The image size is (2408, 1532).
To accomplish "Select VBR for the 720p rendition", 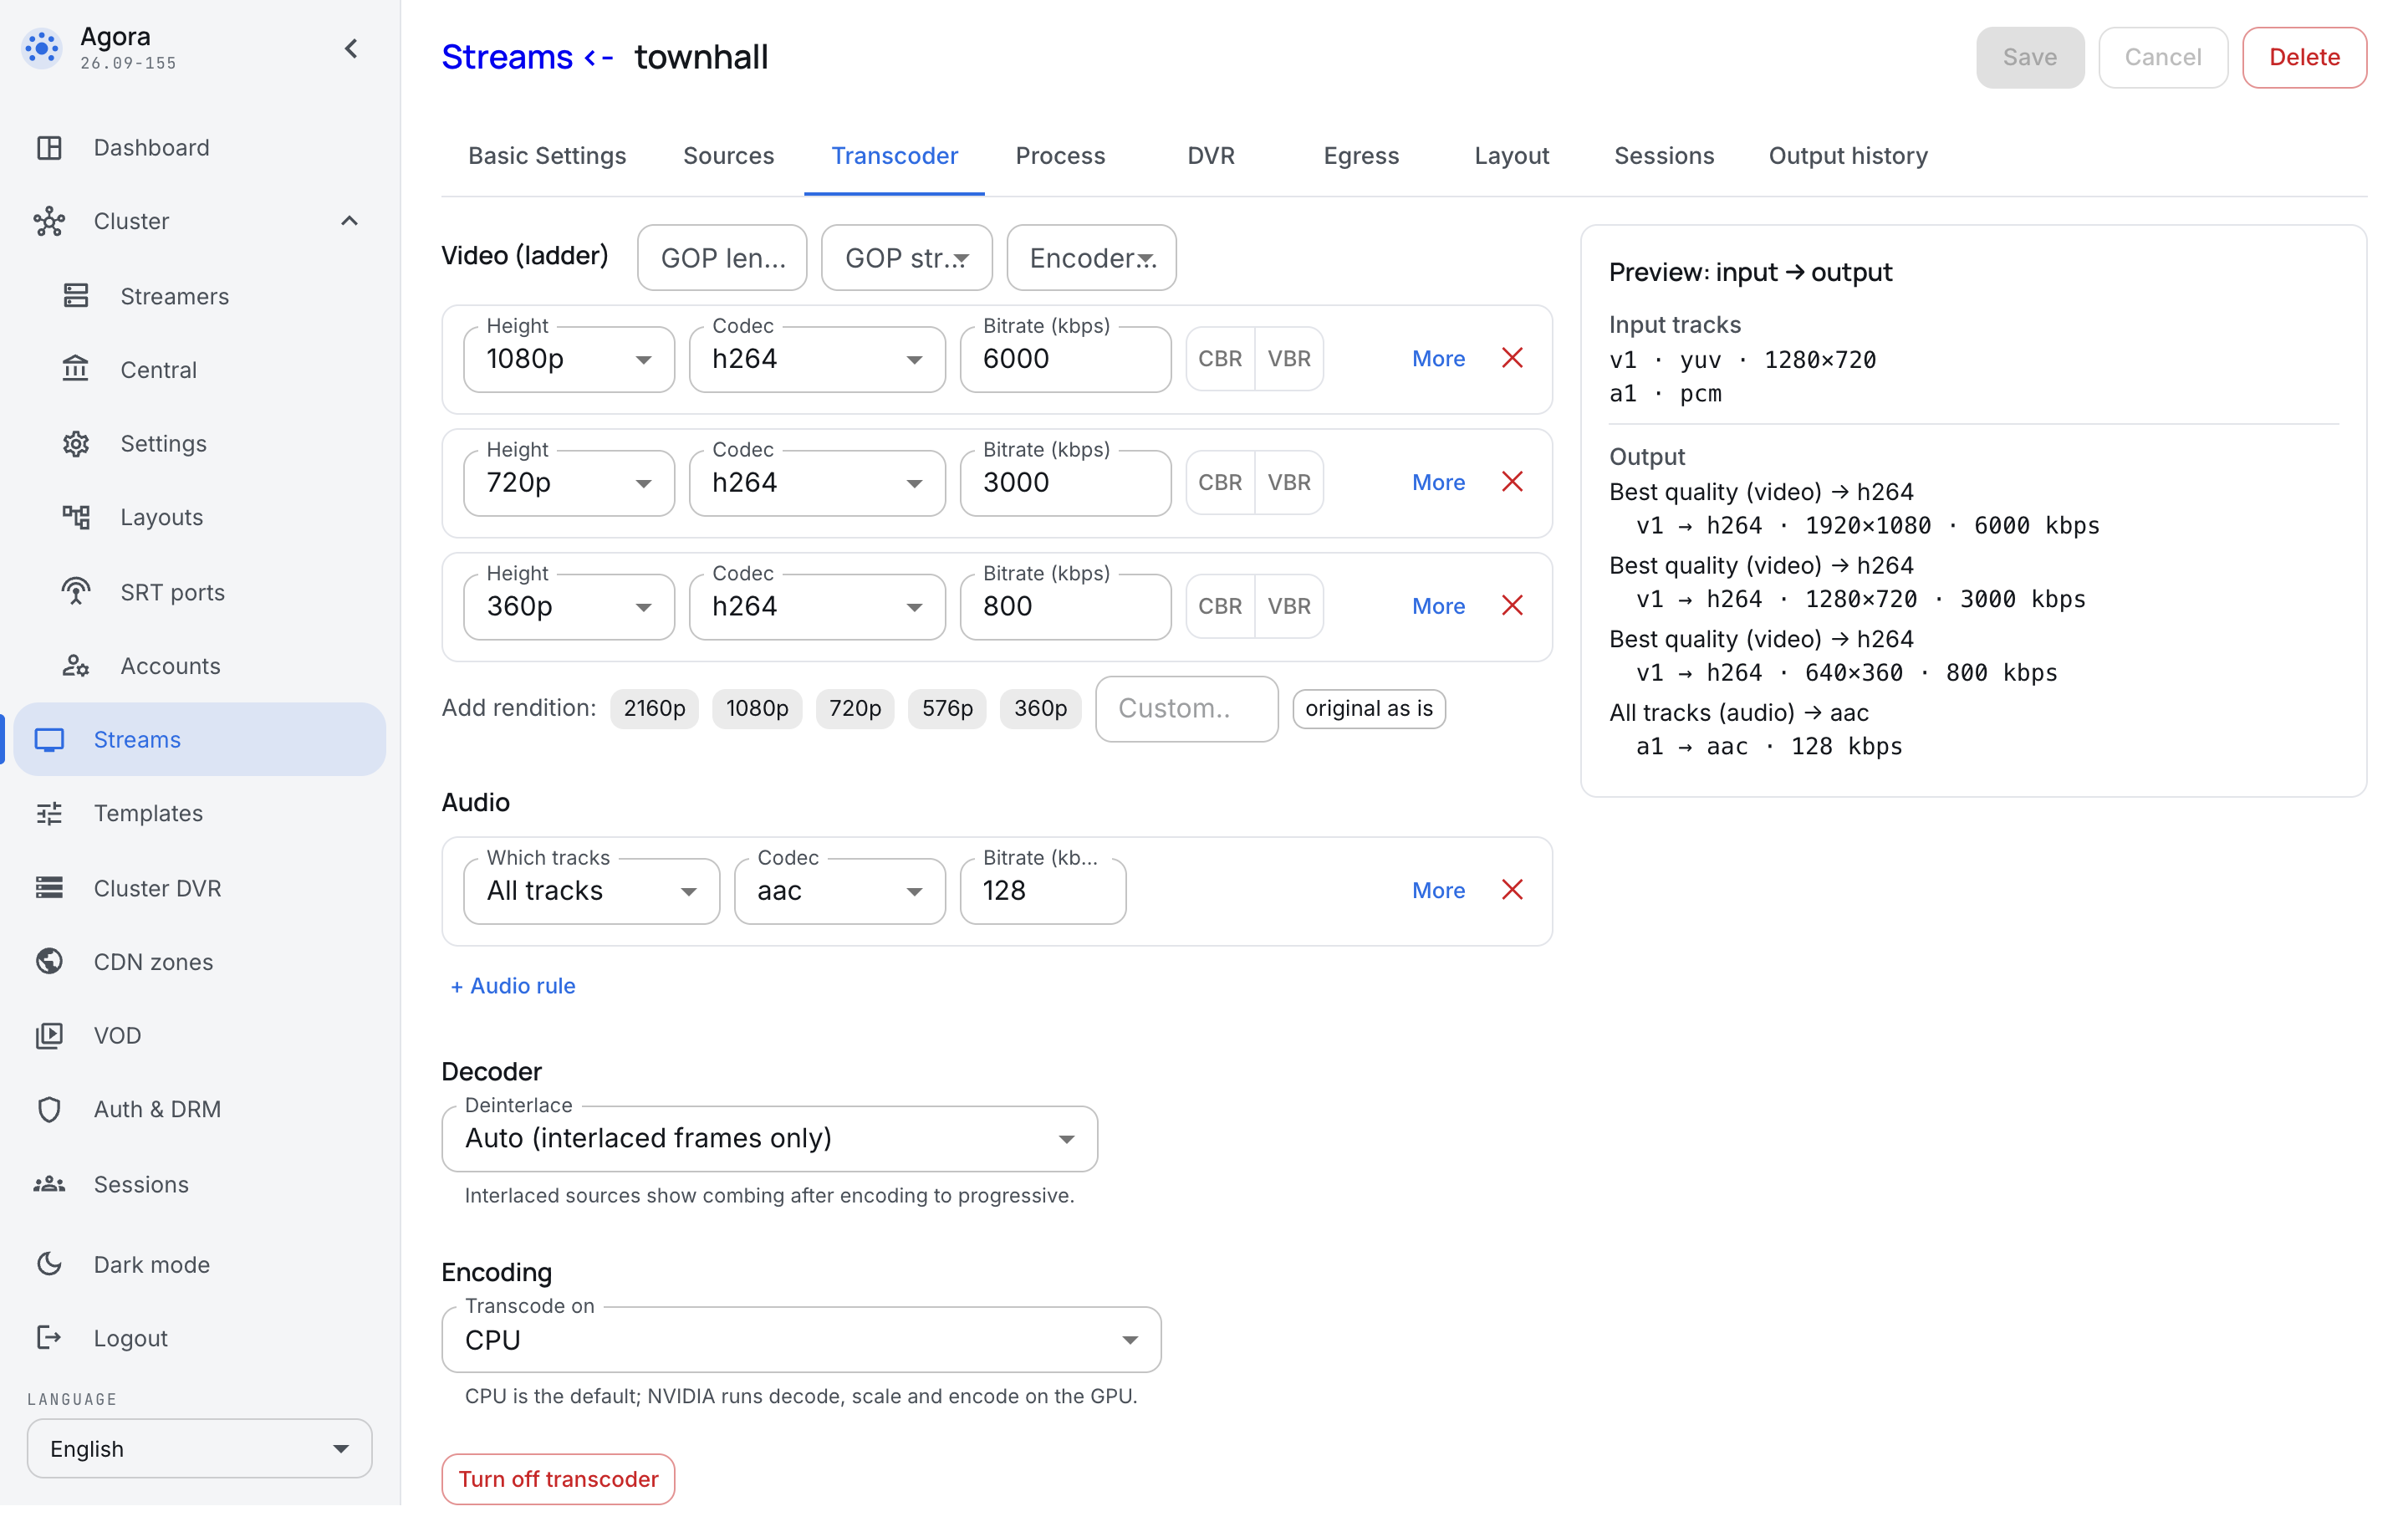I will [1289, 483].
